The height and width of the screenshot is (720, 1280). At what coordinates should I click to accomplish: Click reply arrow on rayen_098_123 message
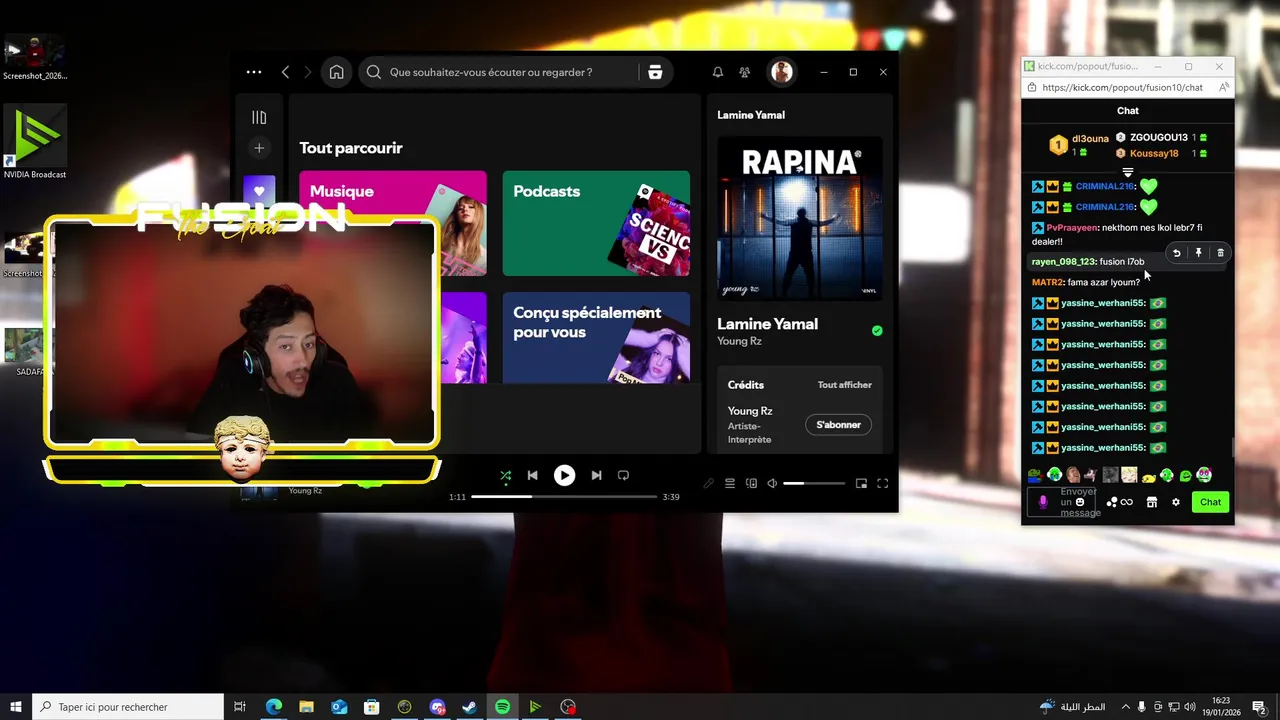click(x=1177, y=253)
